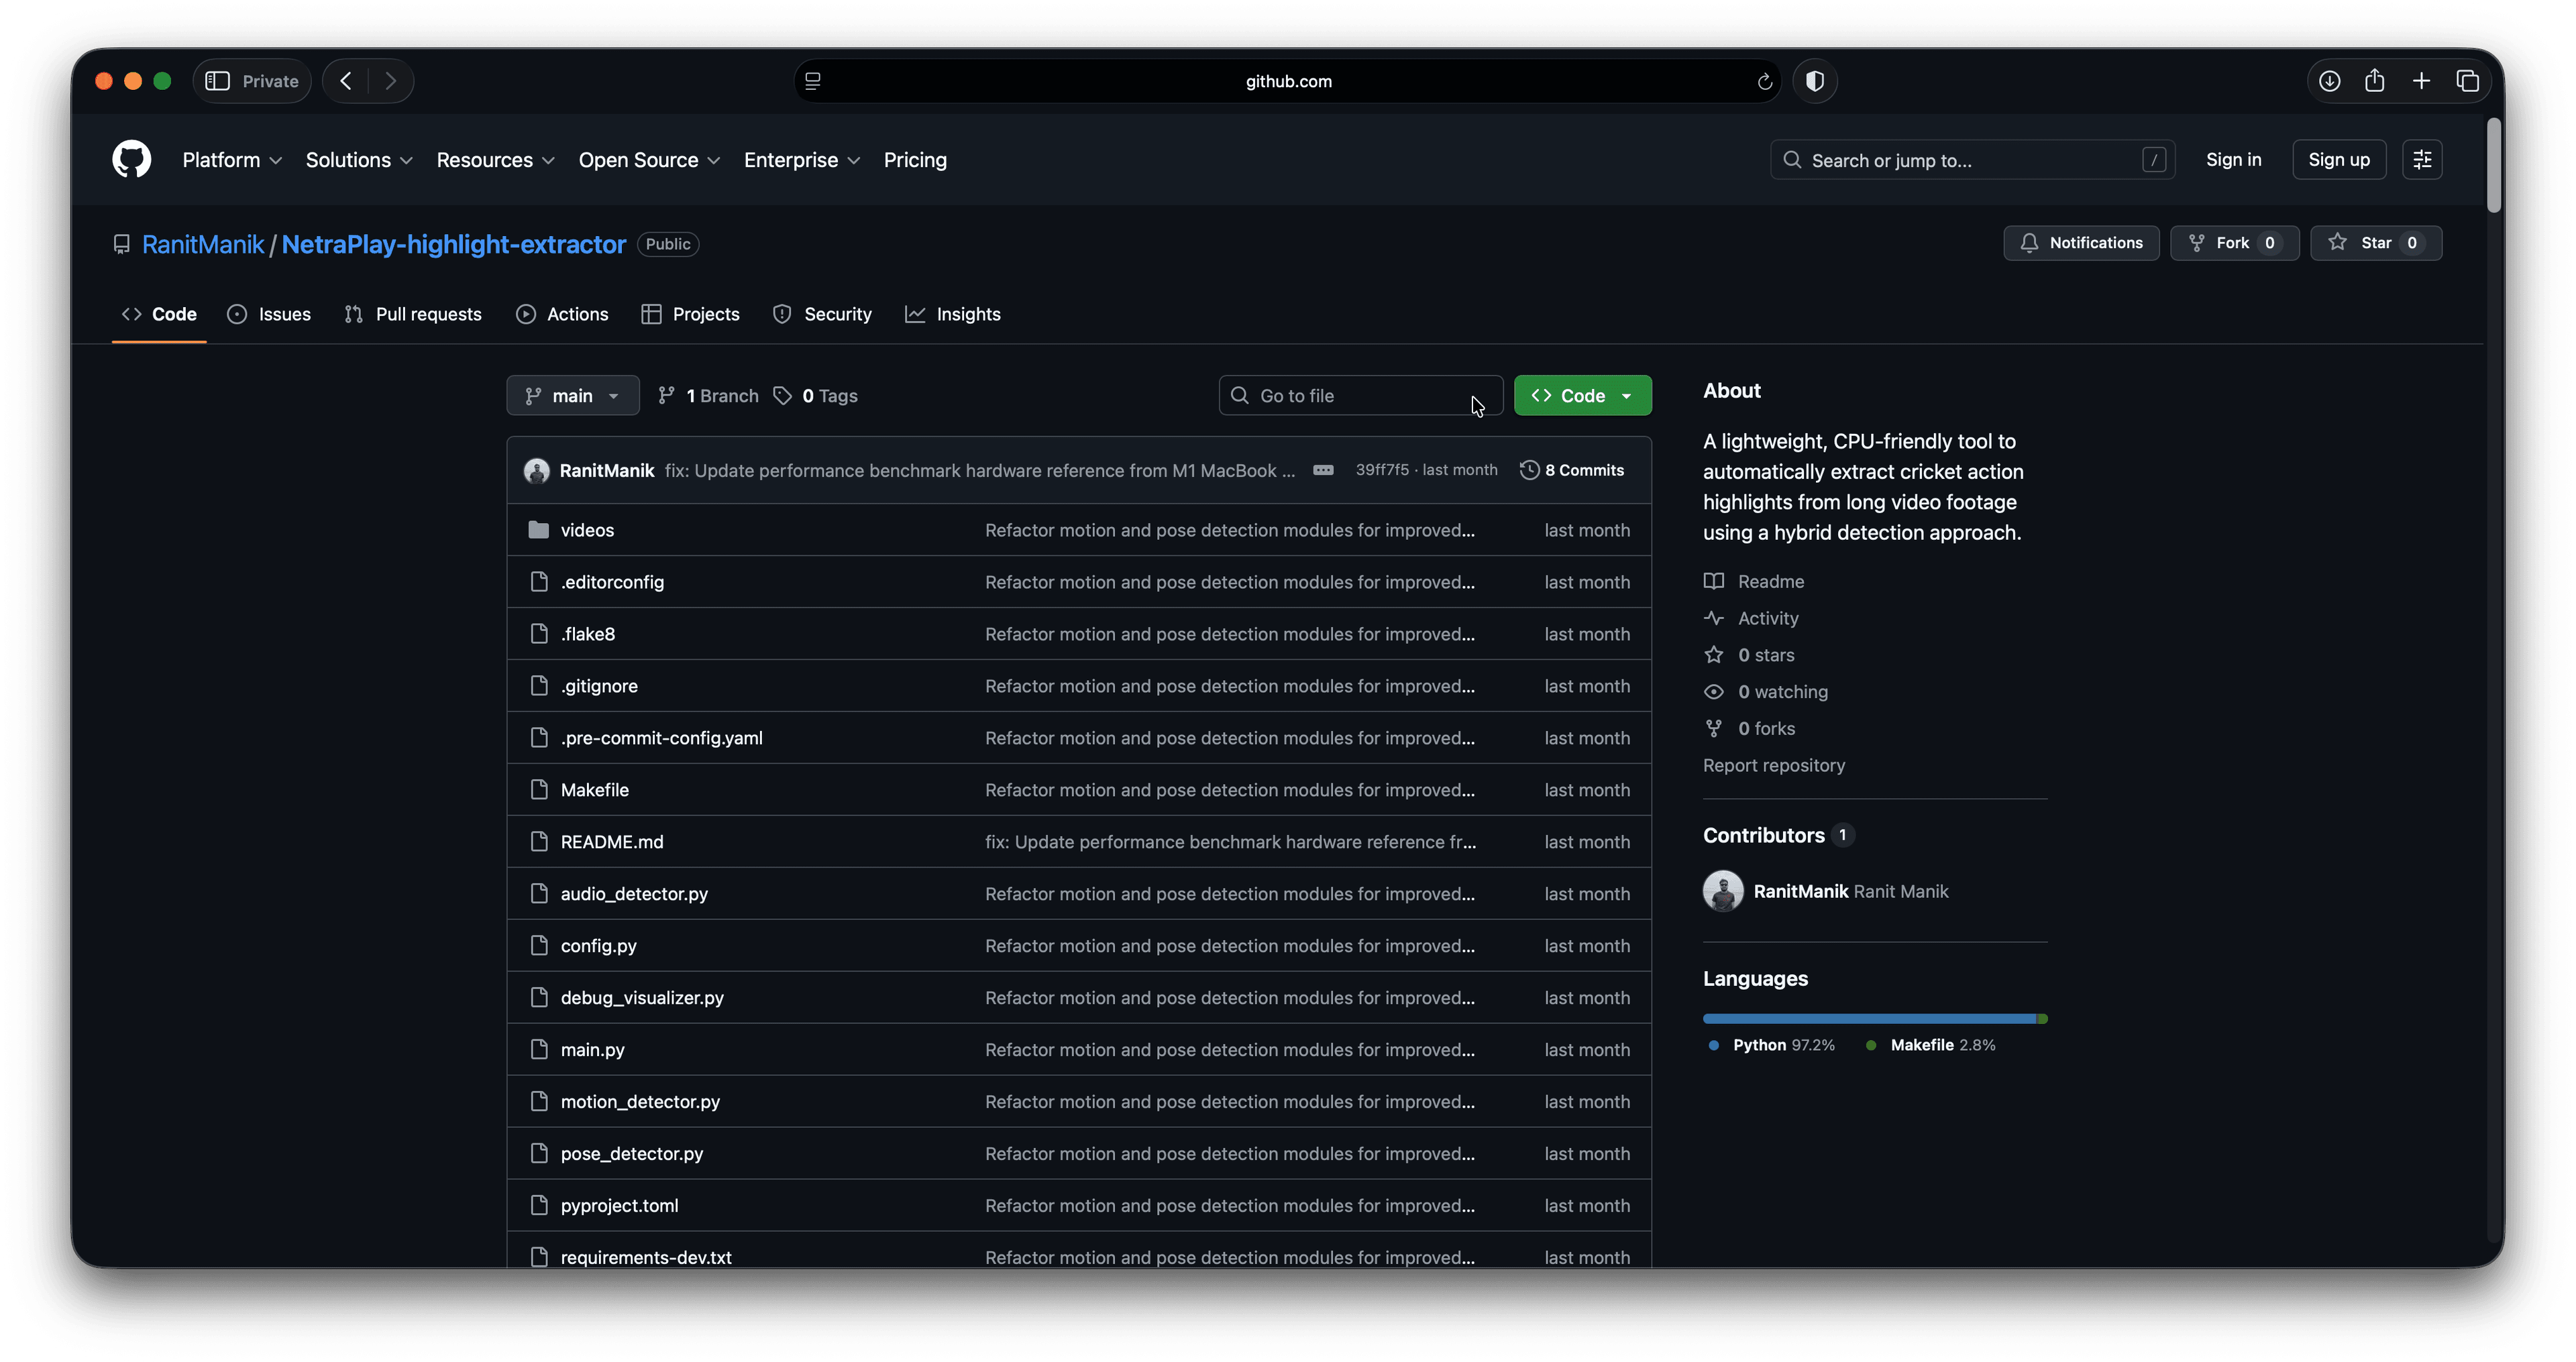
Task: Open the Safari sidebar toggle icon
Action: click(x=217, y=81)
